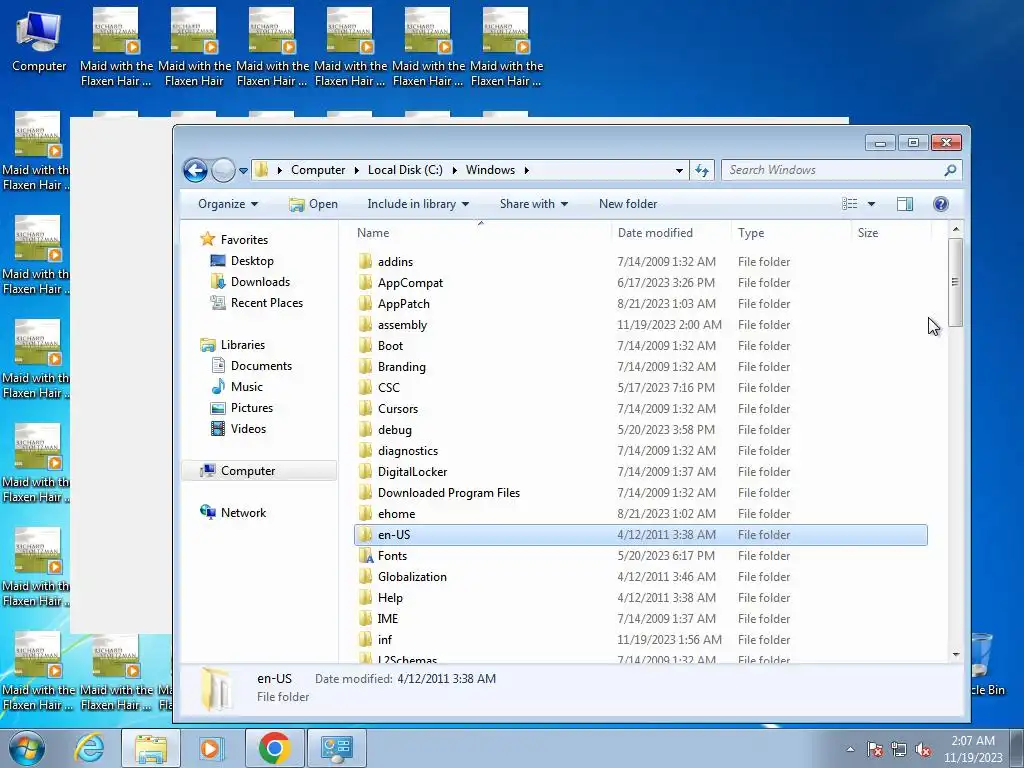Viewport: 1024px width, 768px height.
Task: Open the view options dropdown arrow
Action: [871, 204]
